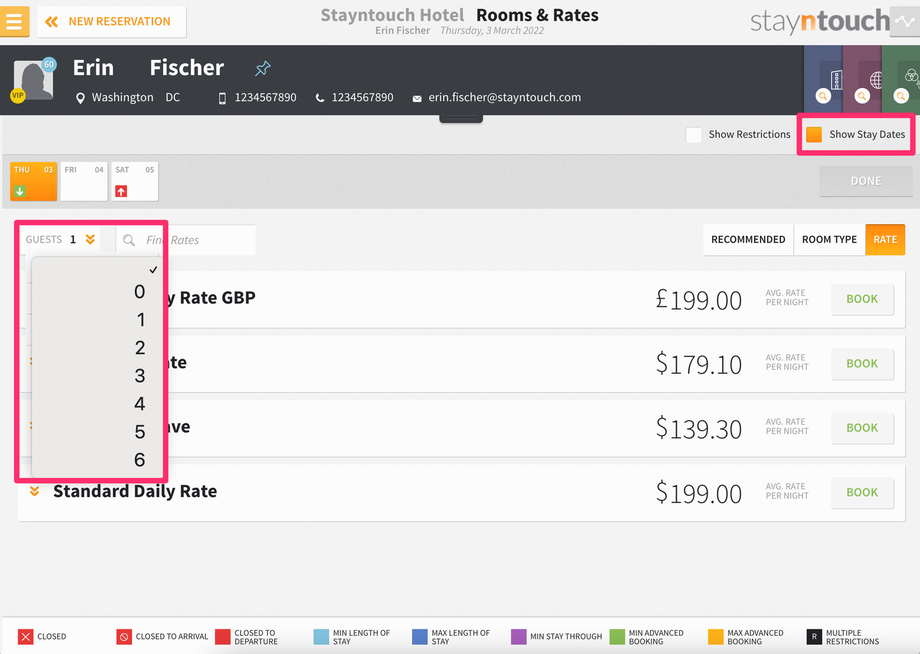Enable Show Restrictions checkbox
Viewport: 920px width, 654px height.
(x=694, y=135)
